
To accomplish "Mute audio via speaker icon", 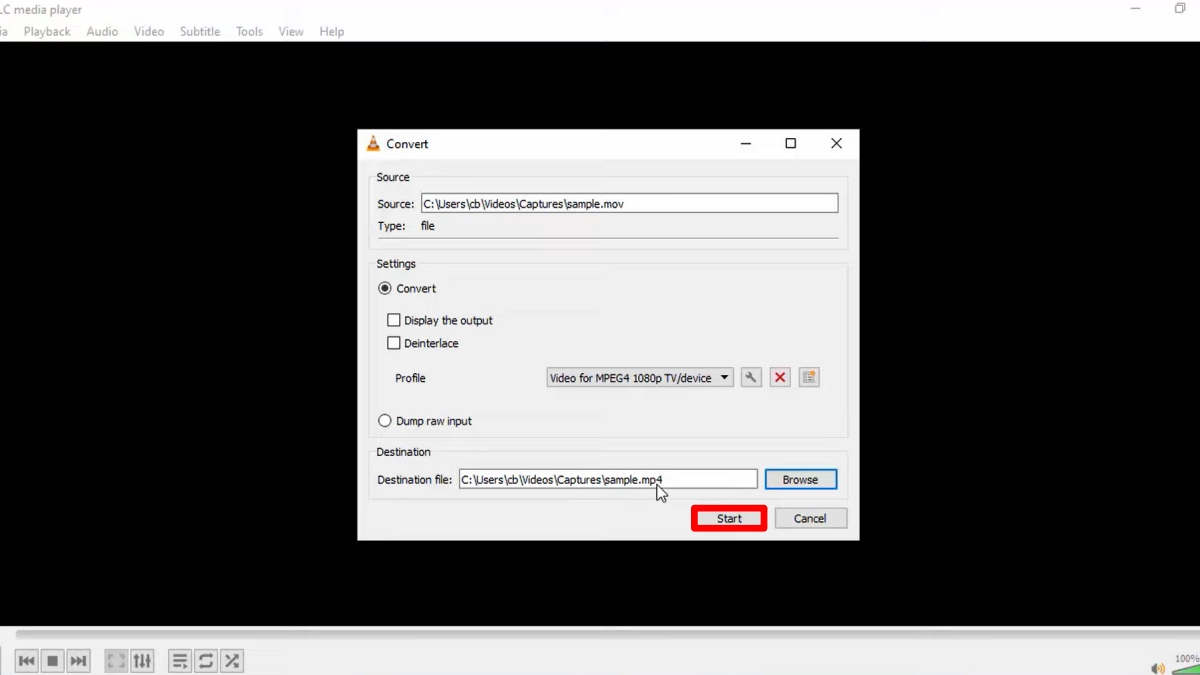I will (x=1157, y=668).
